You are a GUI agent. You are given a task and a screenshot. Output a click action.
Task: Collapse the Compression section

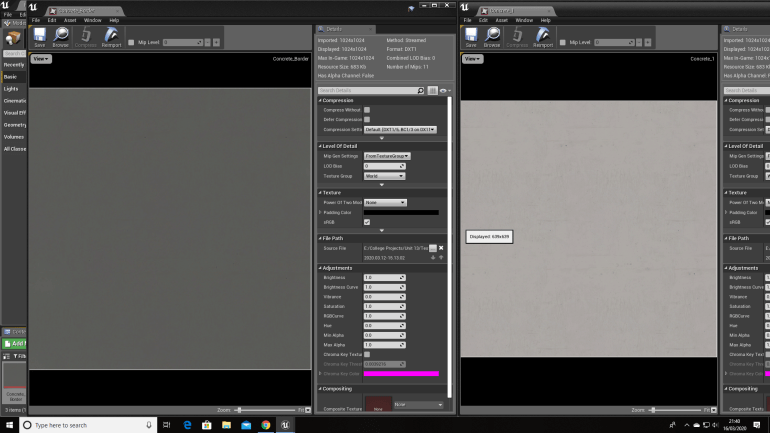pos(320,100)
